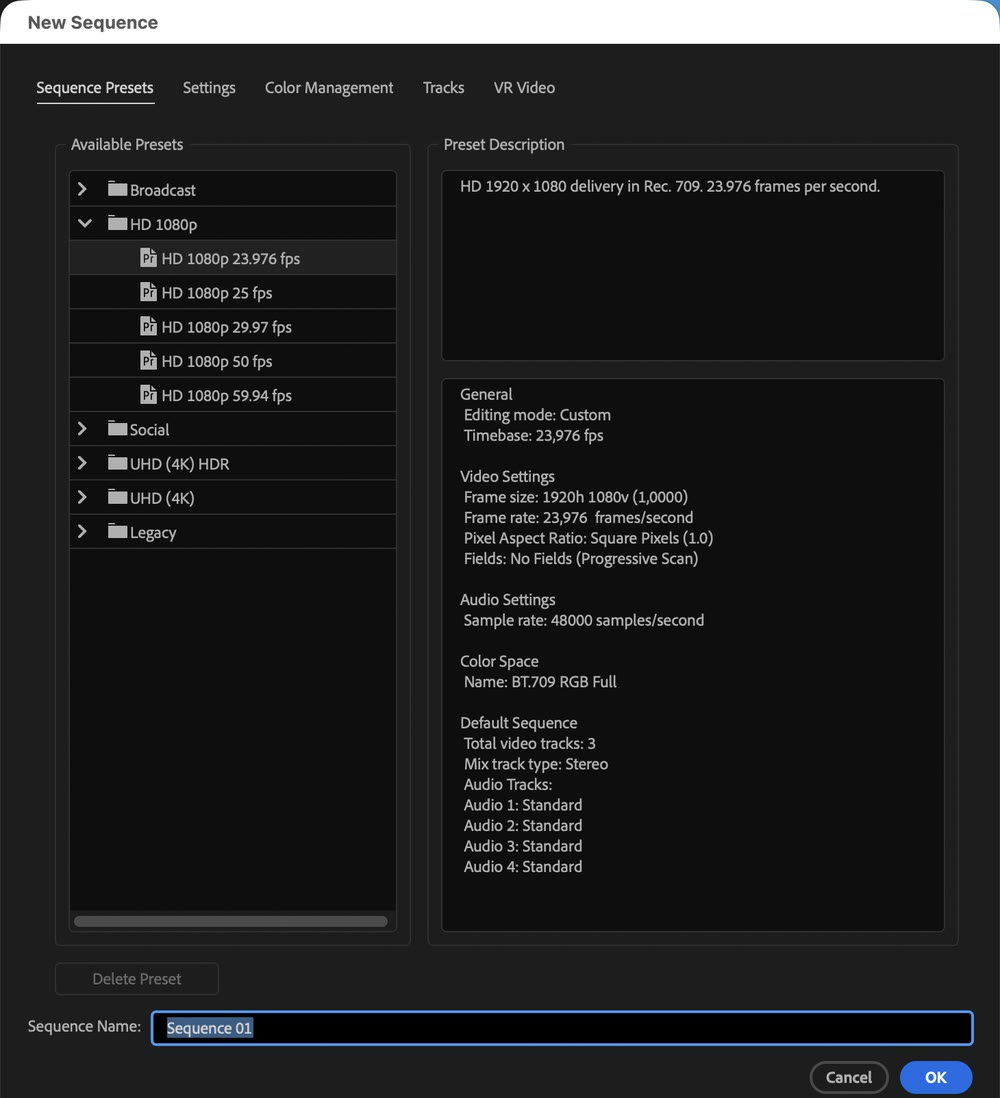This screenshot has width=1000, height=1098.
Task: Click the preset icon for HD 1080p 59.94 fps
Action: coord(148,395)
